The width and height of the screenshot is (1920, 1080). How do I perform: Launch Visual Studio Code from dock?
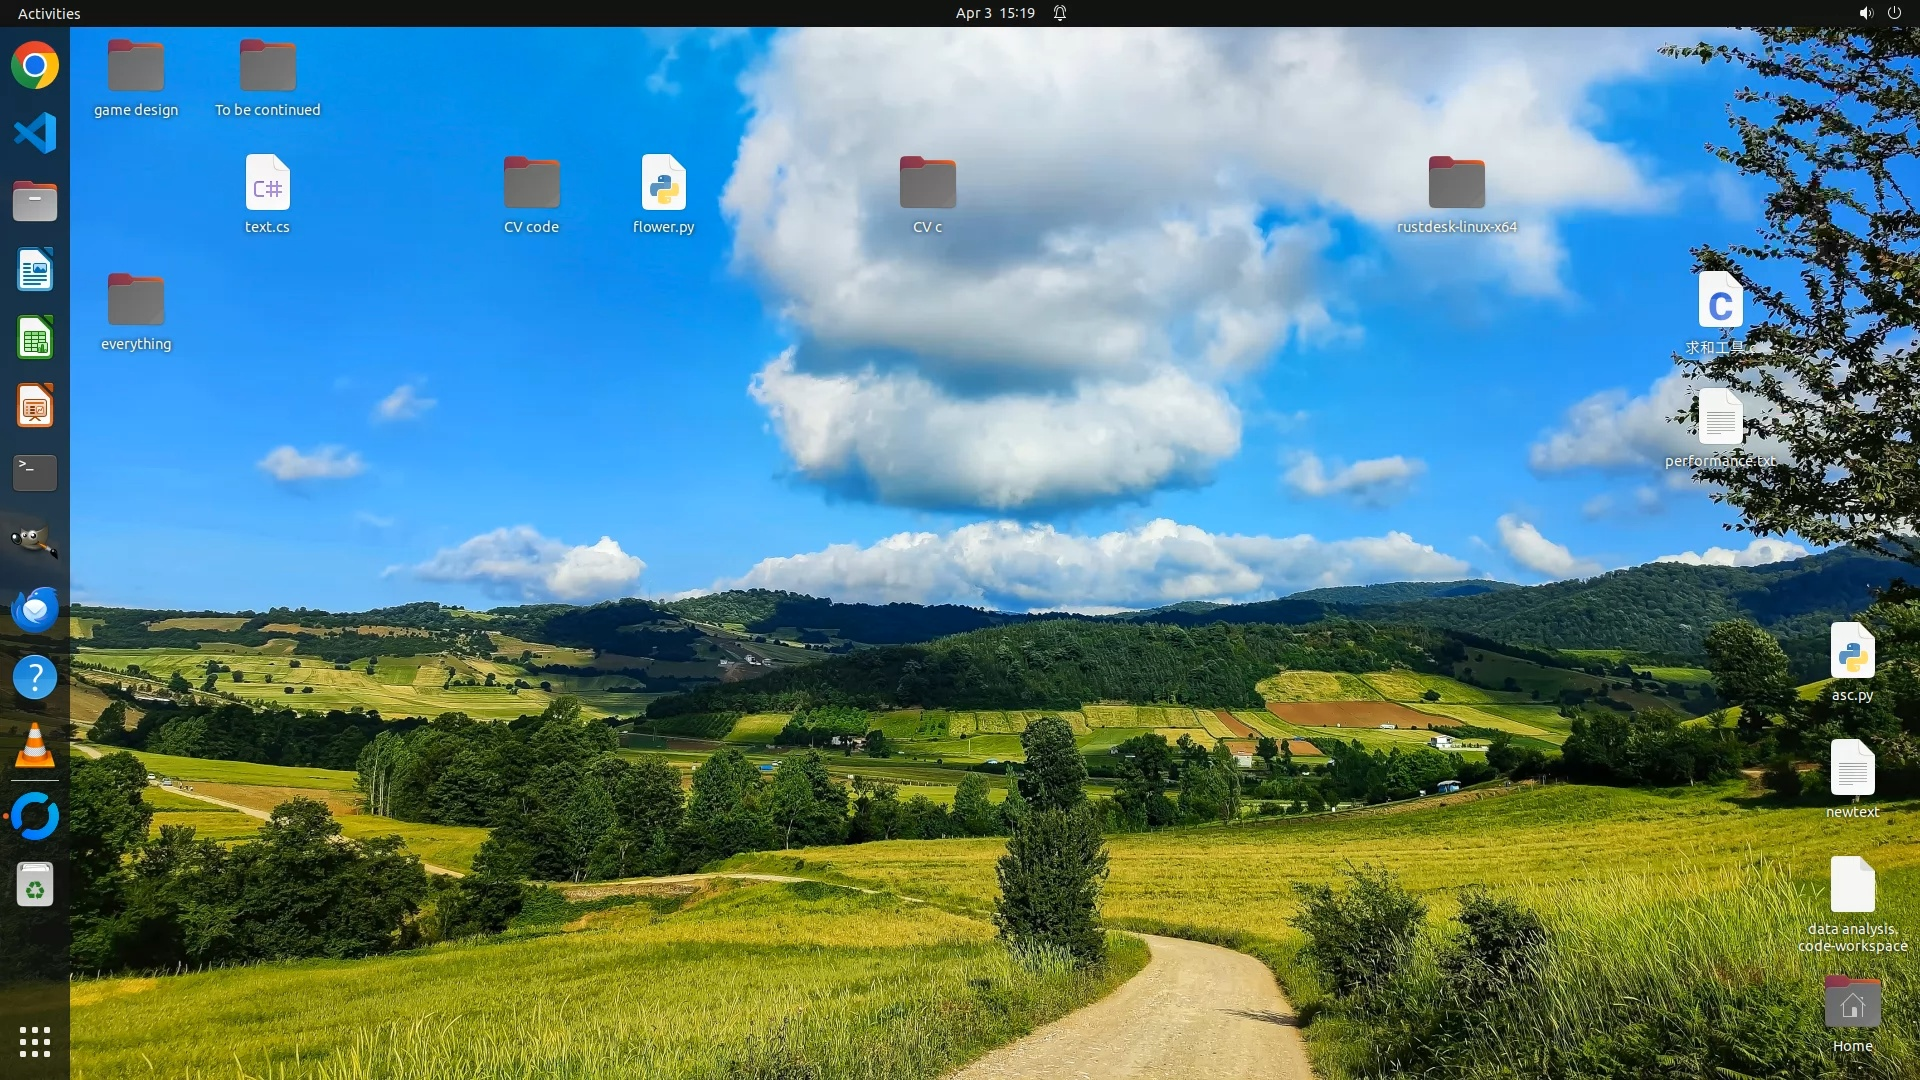tap(35, 133)
